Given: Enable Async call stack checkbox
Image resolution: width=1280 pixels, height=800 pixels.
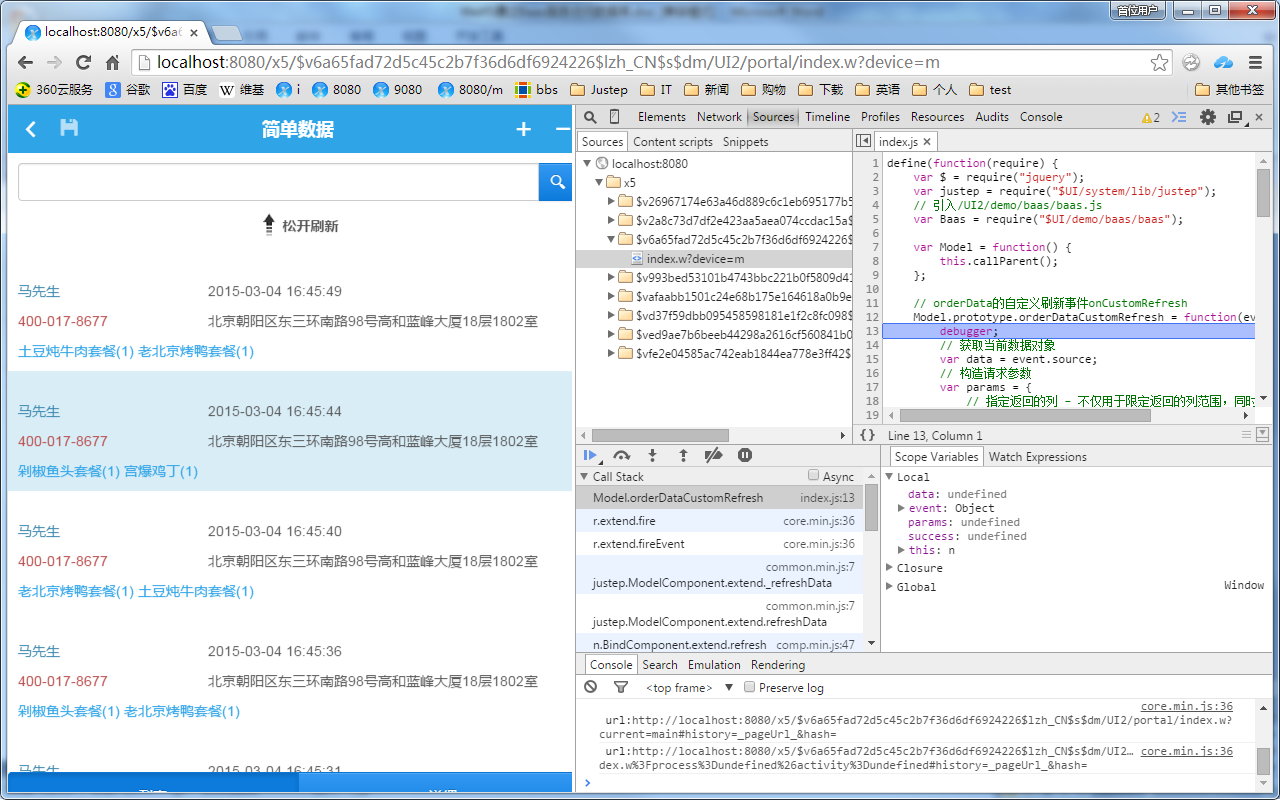Looking at the screenshot, I should click(814, 476).
